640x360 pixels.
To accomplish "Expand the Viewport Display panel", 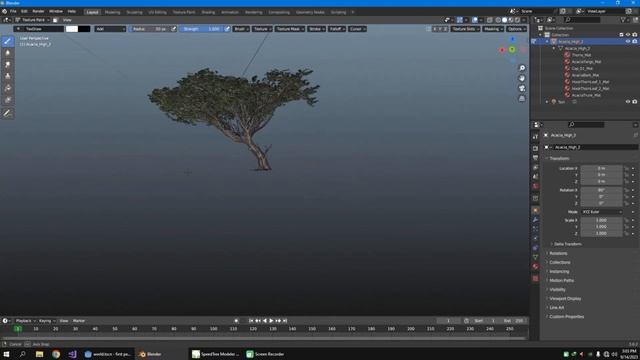I will click(x=565, y=298).
